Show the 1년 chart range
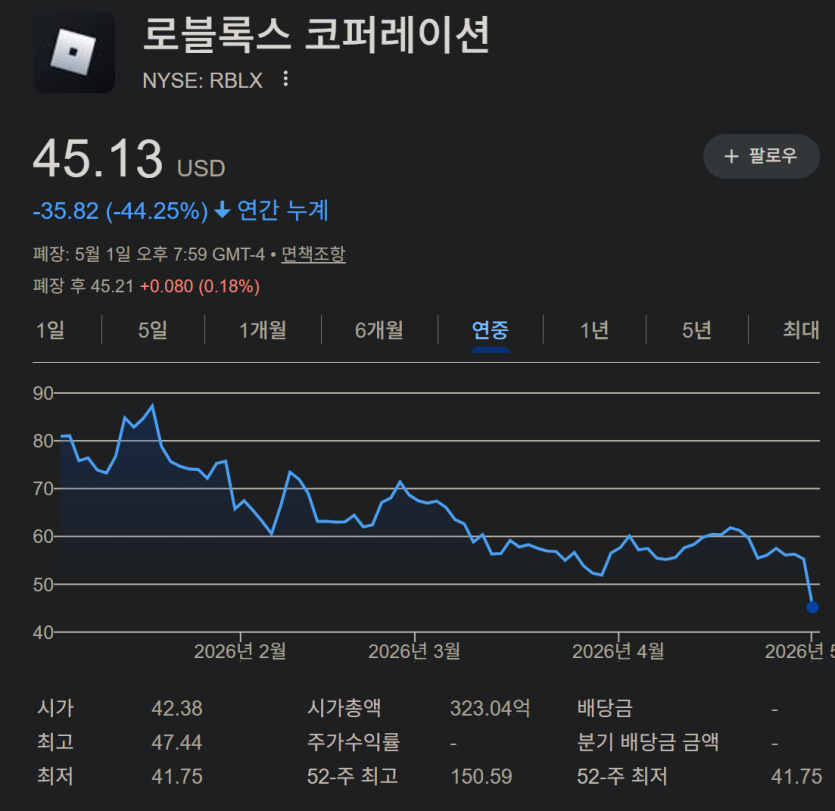 594,330
